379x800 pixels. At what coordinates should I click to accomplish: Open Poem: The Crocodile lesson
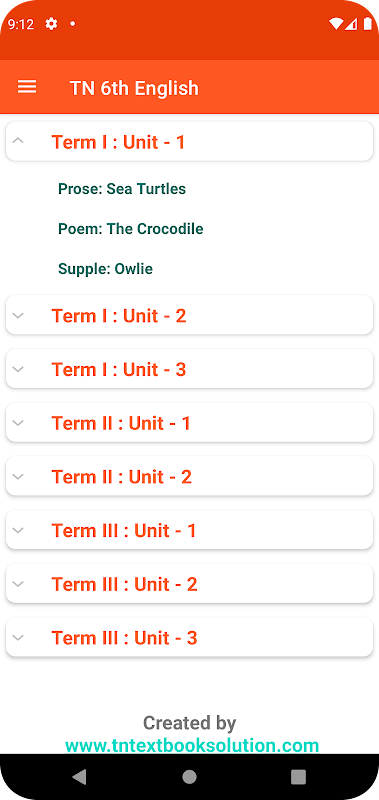[x=131, y=229]
